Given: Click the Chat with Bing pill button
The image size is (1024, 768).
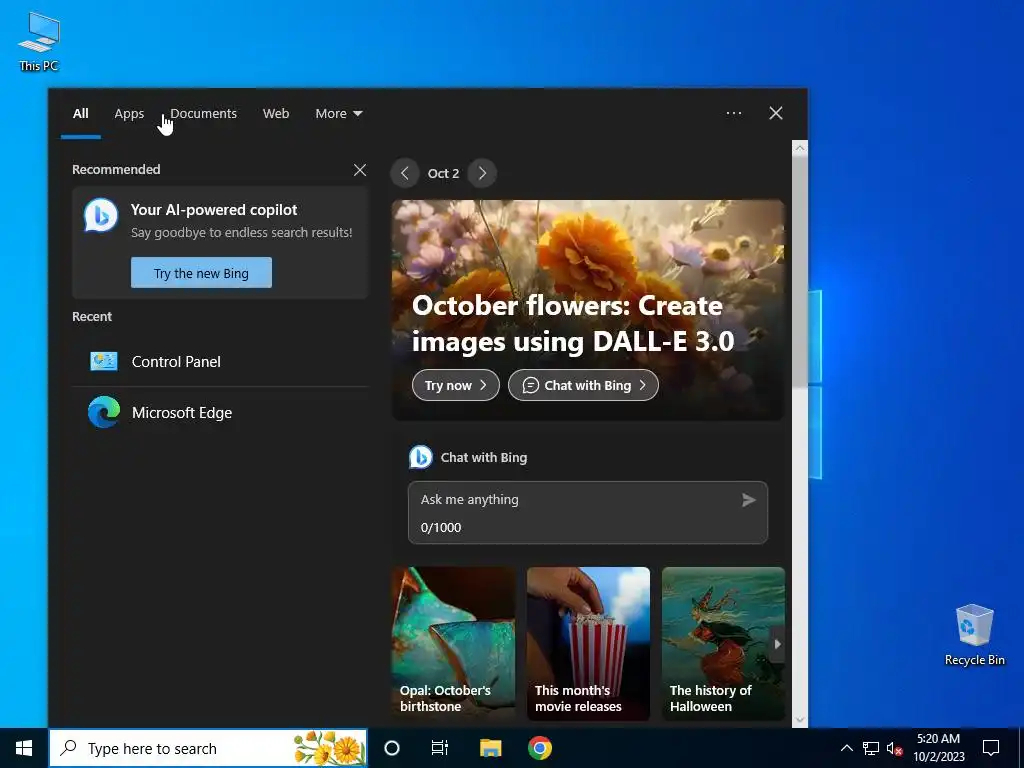Looking at the screenshot, I should [583, 385].
